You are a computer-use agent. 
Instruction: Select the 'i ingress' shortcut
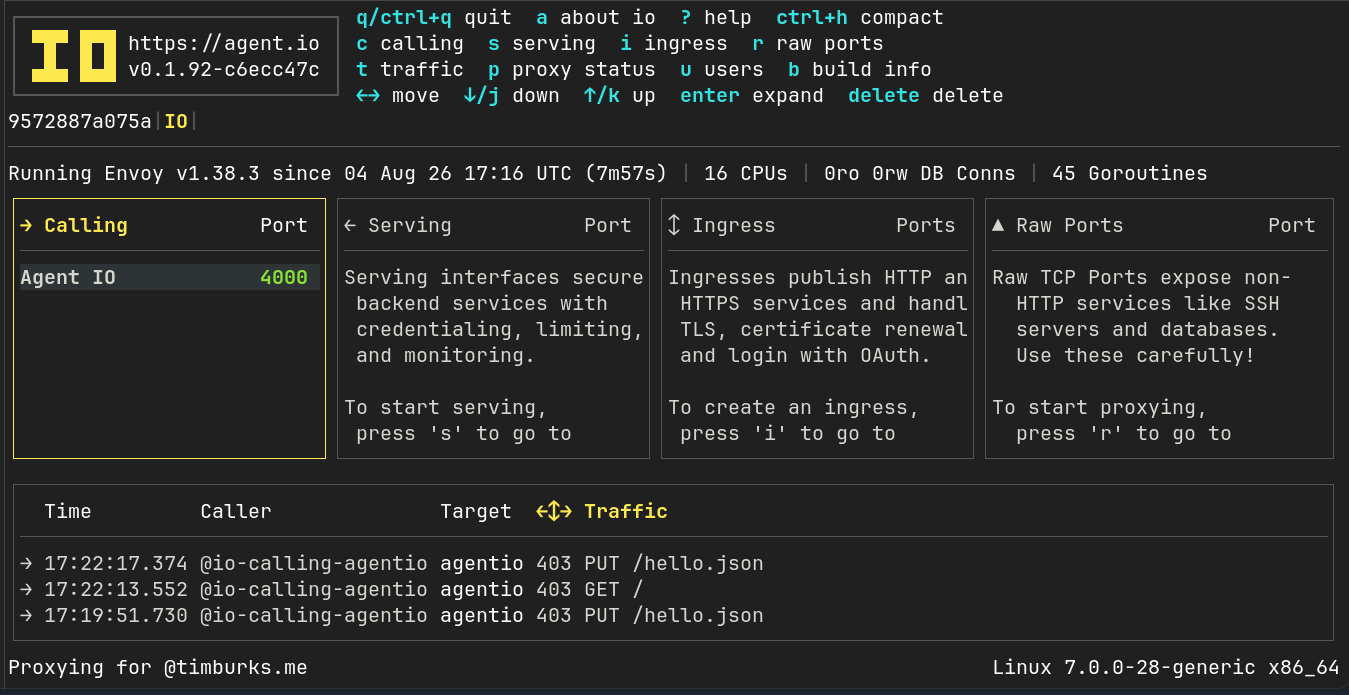click(x=674, y=44)
